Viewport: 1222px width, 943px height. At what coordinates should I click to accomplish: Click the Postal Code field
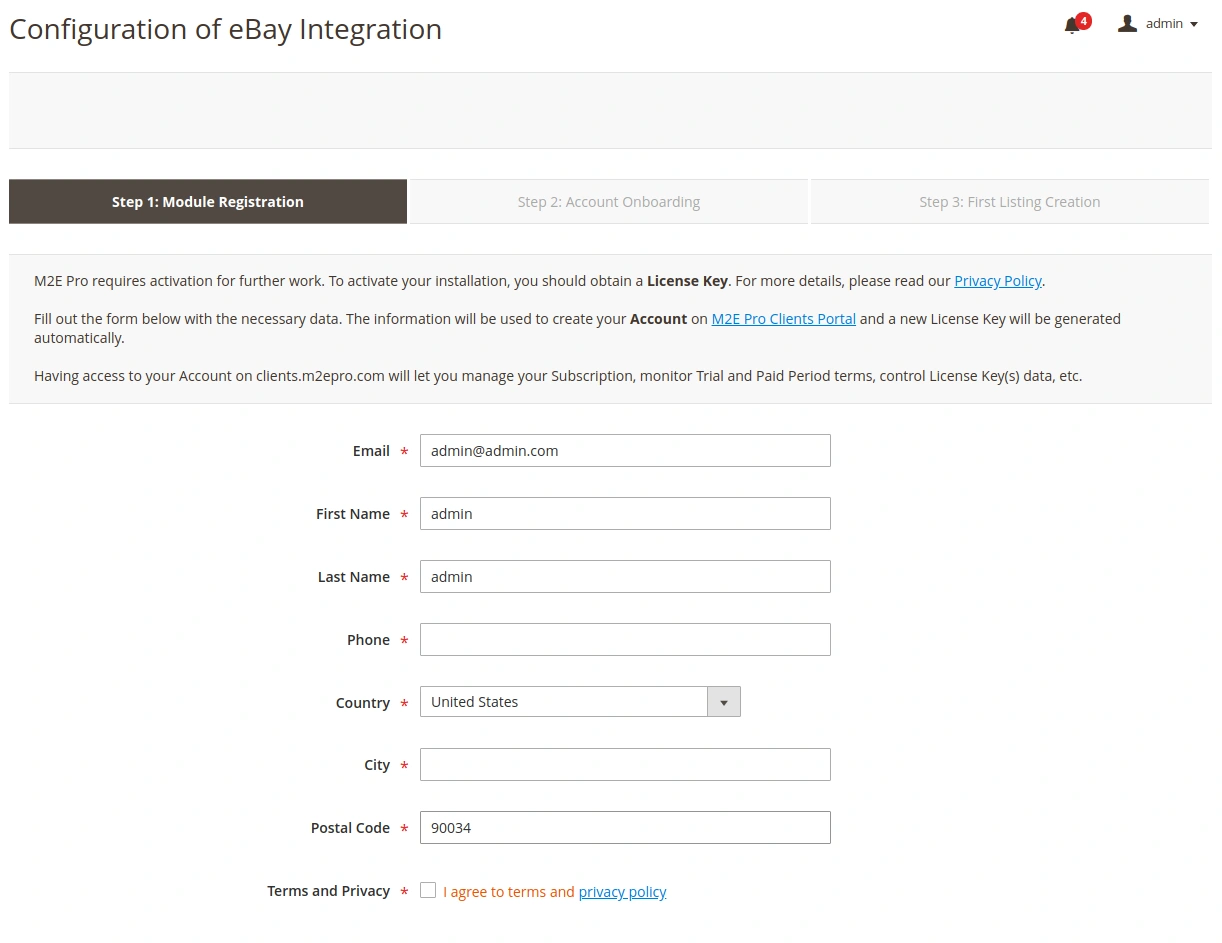[x=625, y=828]
